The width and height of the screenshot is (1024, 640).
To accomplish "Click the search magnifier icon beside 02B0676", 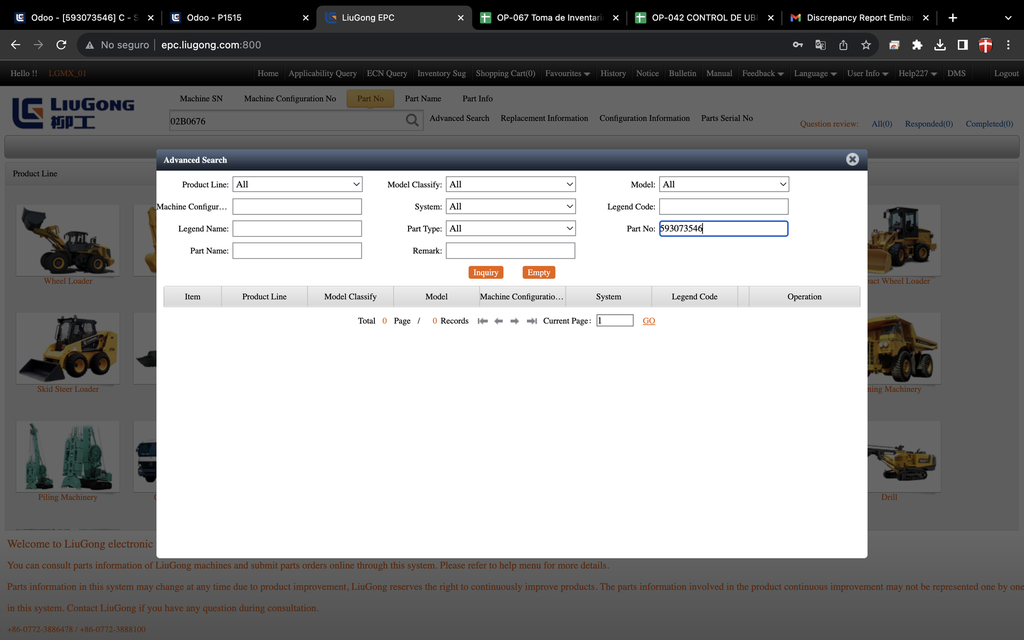I will click(412, 121).
